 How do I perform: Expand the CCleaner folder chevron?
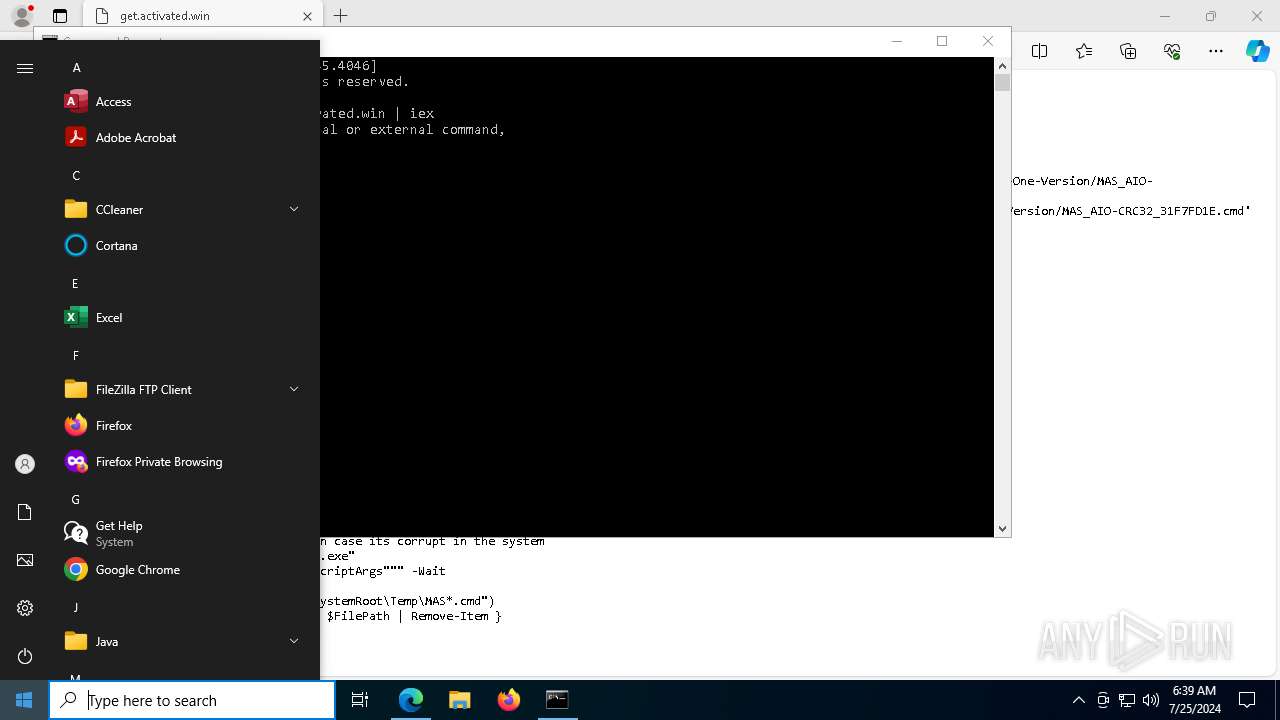tap(294, 209)
